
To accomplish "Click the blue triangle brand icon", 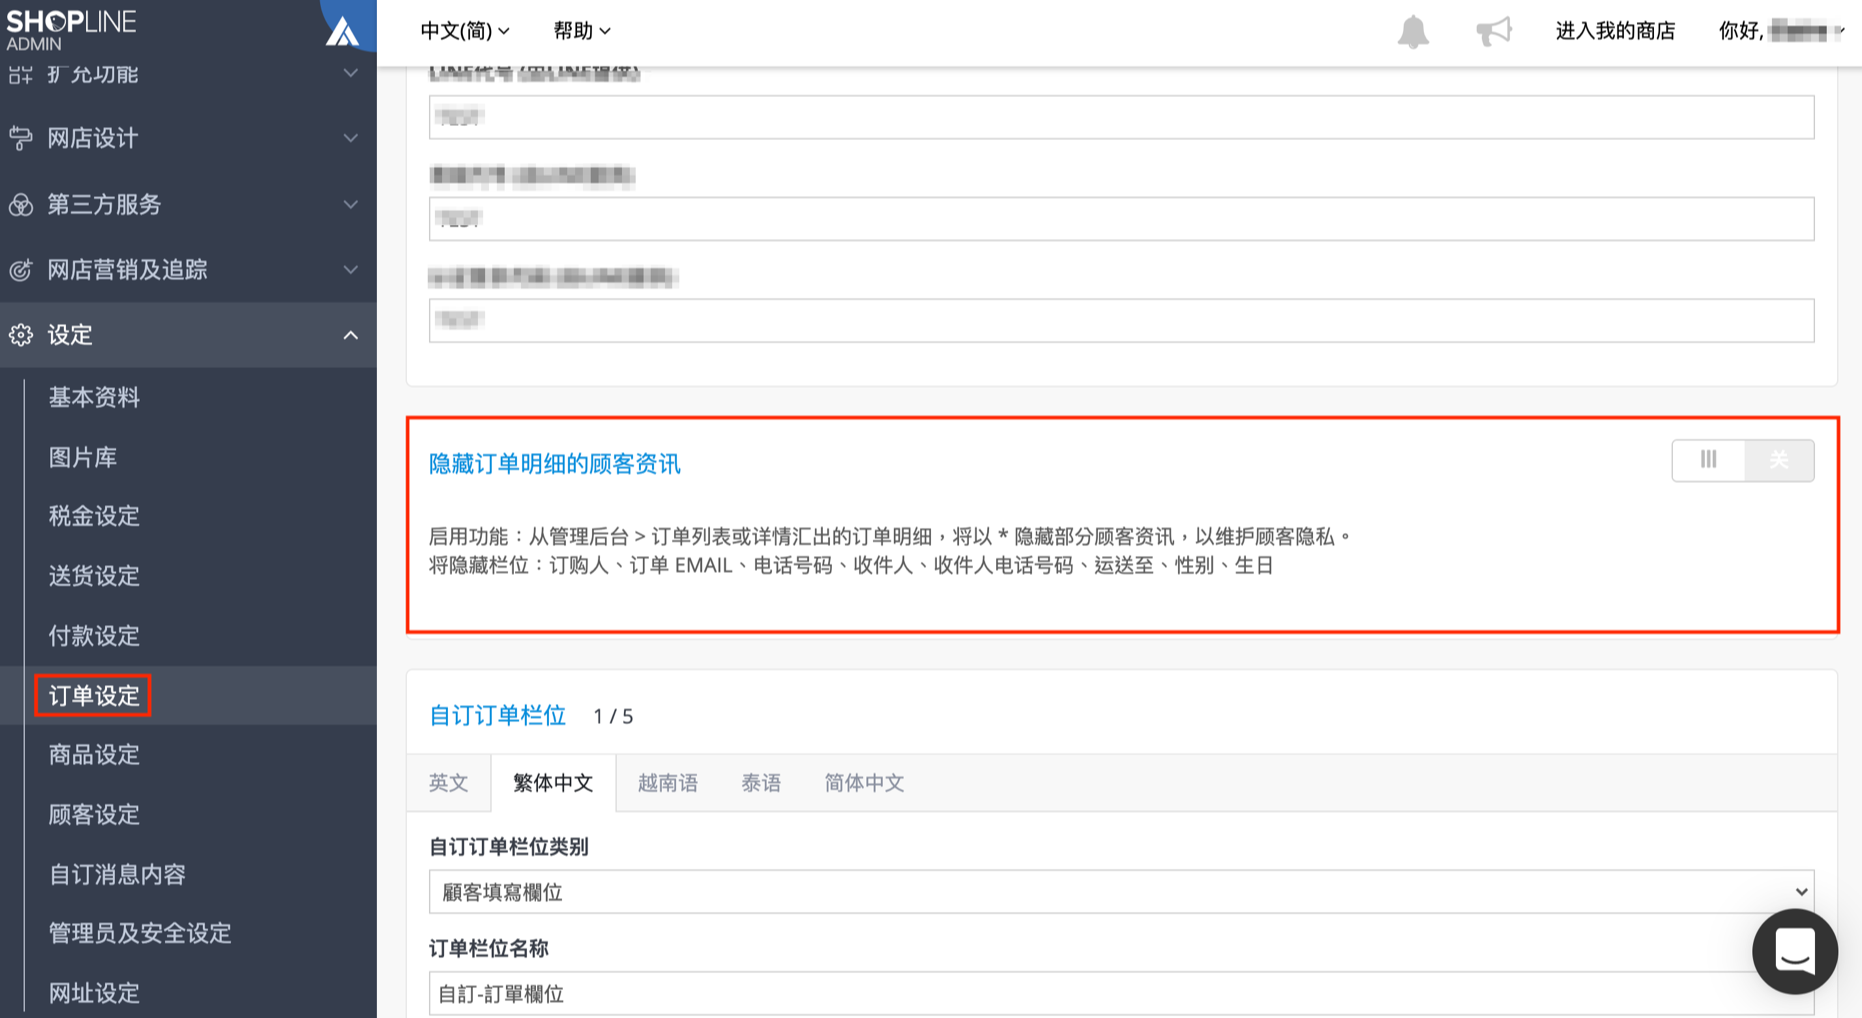I will [x=343, y=31].
